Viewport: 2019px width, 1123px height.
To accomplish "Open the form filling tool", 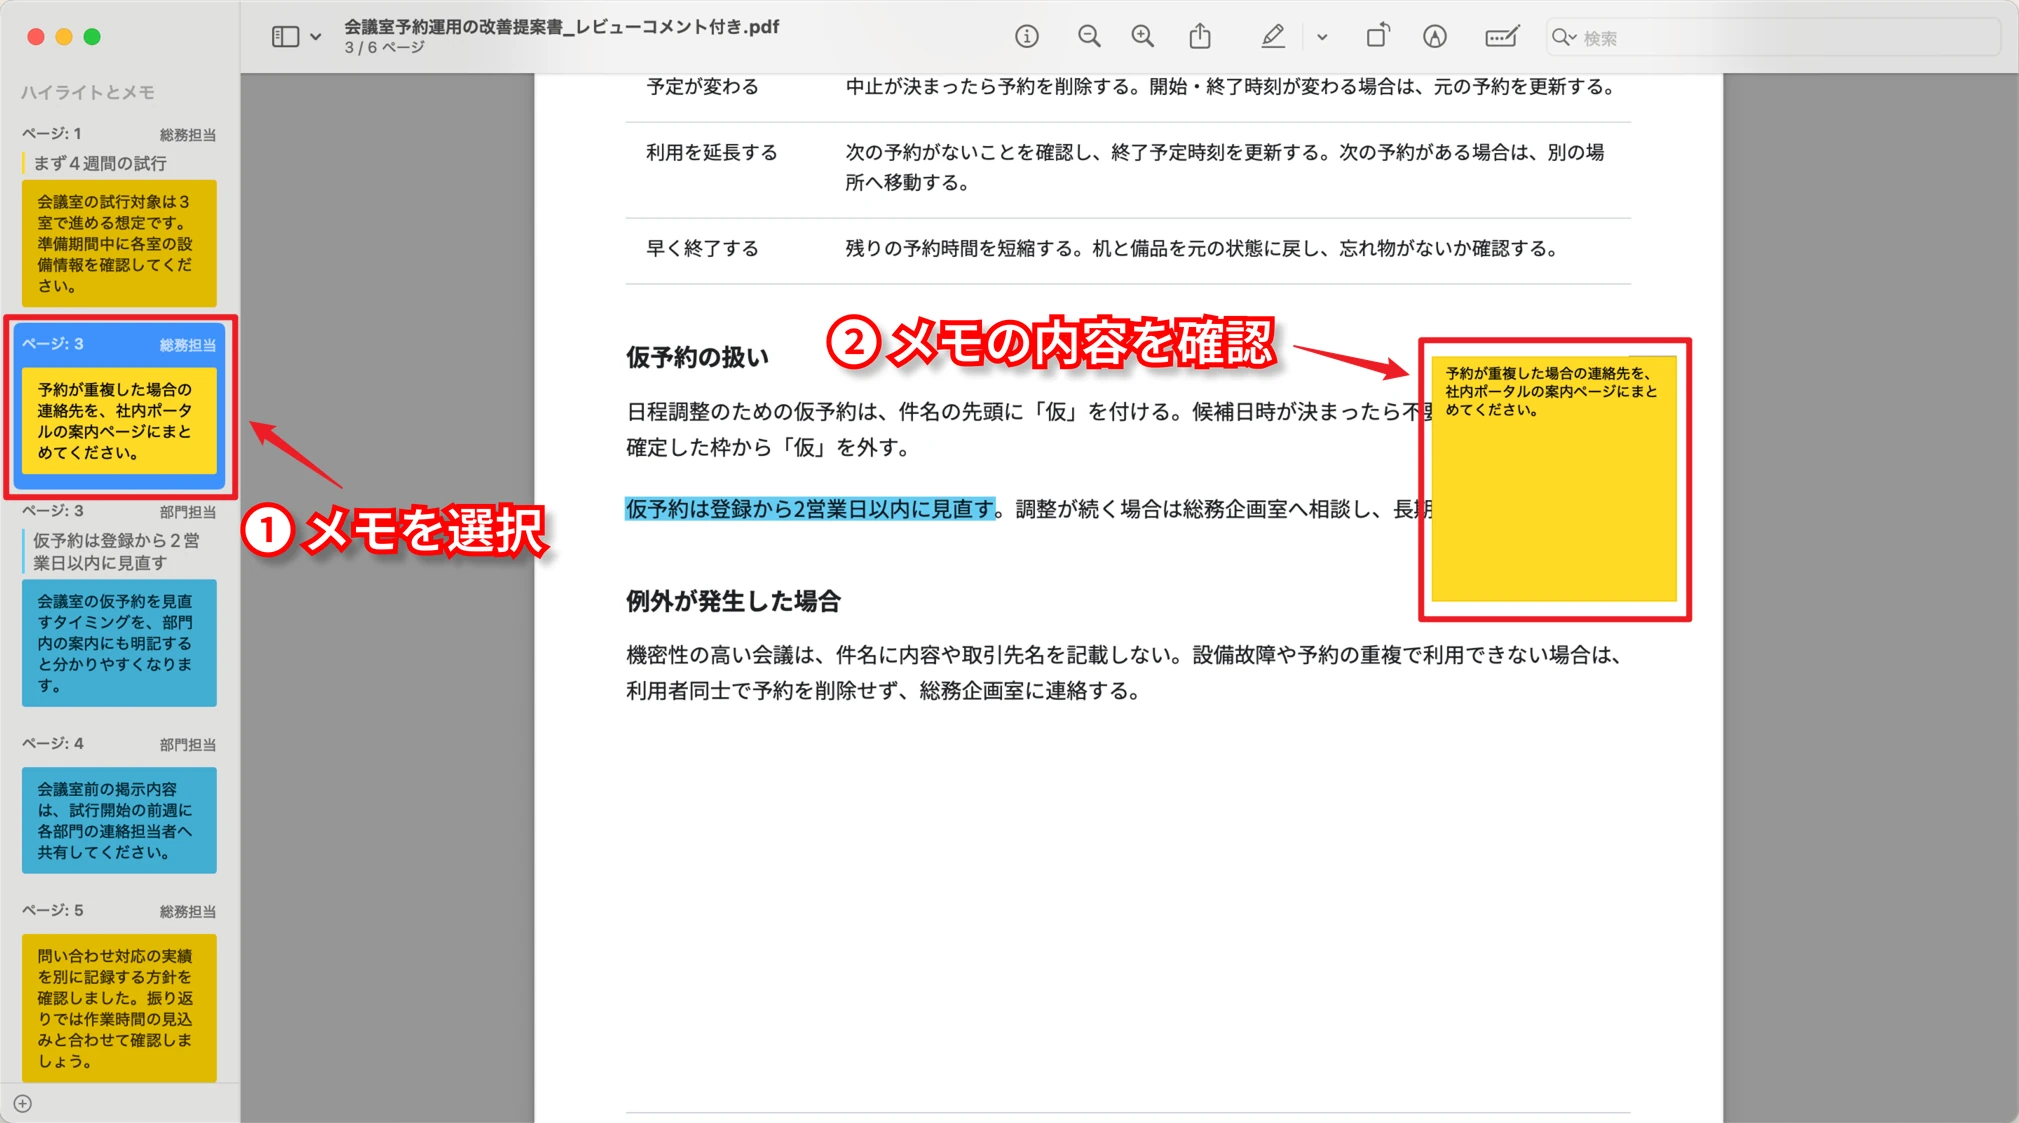I will [1501, 37].
